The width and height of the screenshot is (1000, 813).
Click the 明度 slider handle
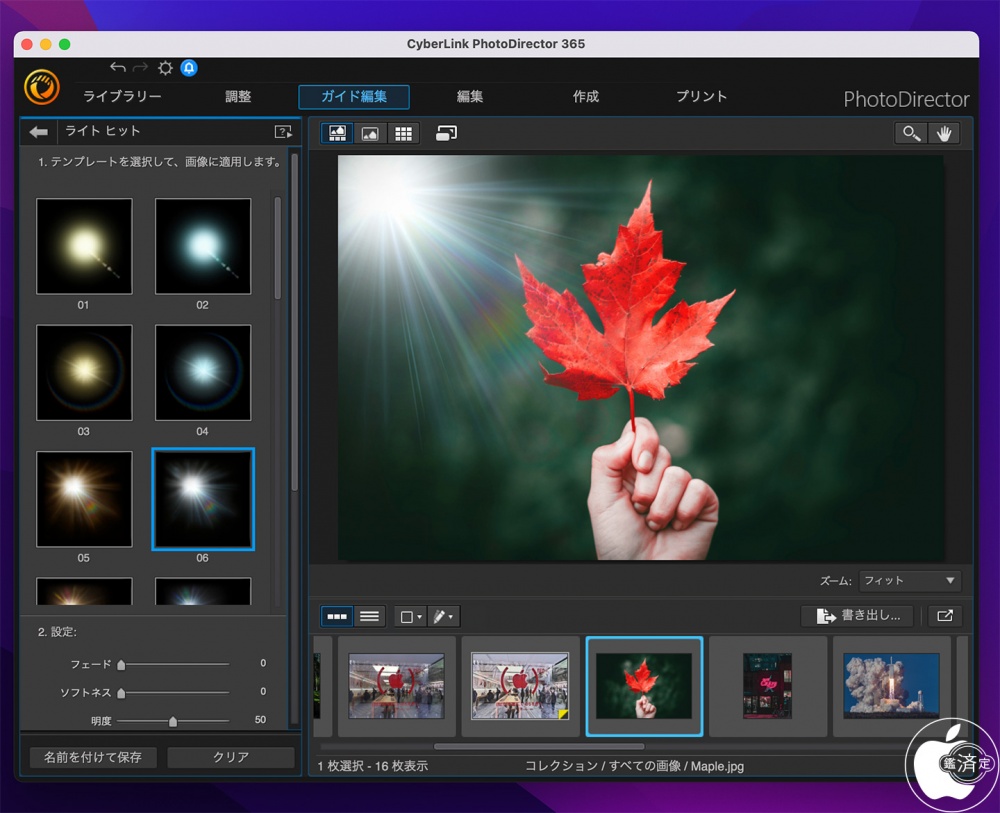(173, 720)
